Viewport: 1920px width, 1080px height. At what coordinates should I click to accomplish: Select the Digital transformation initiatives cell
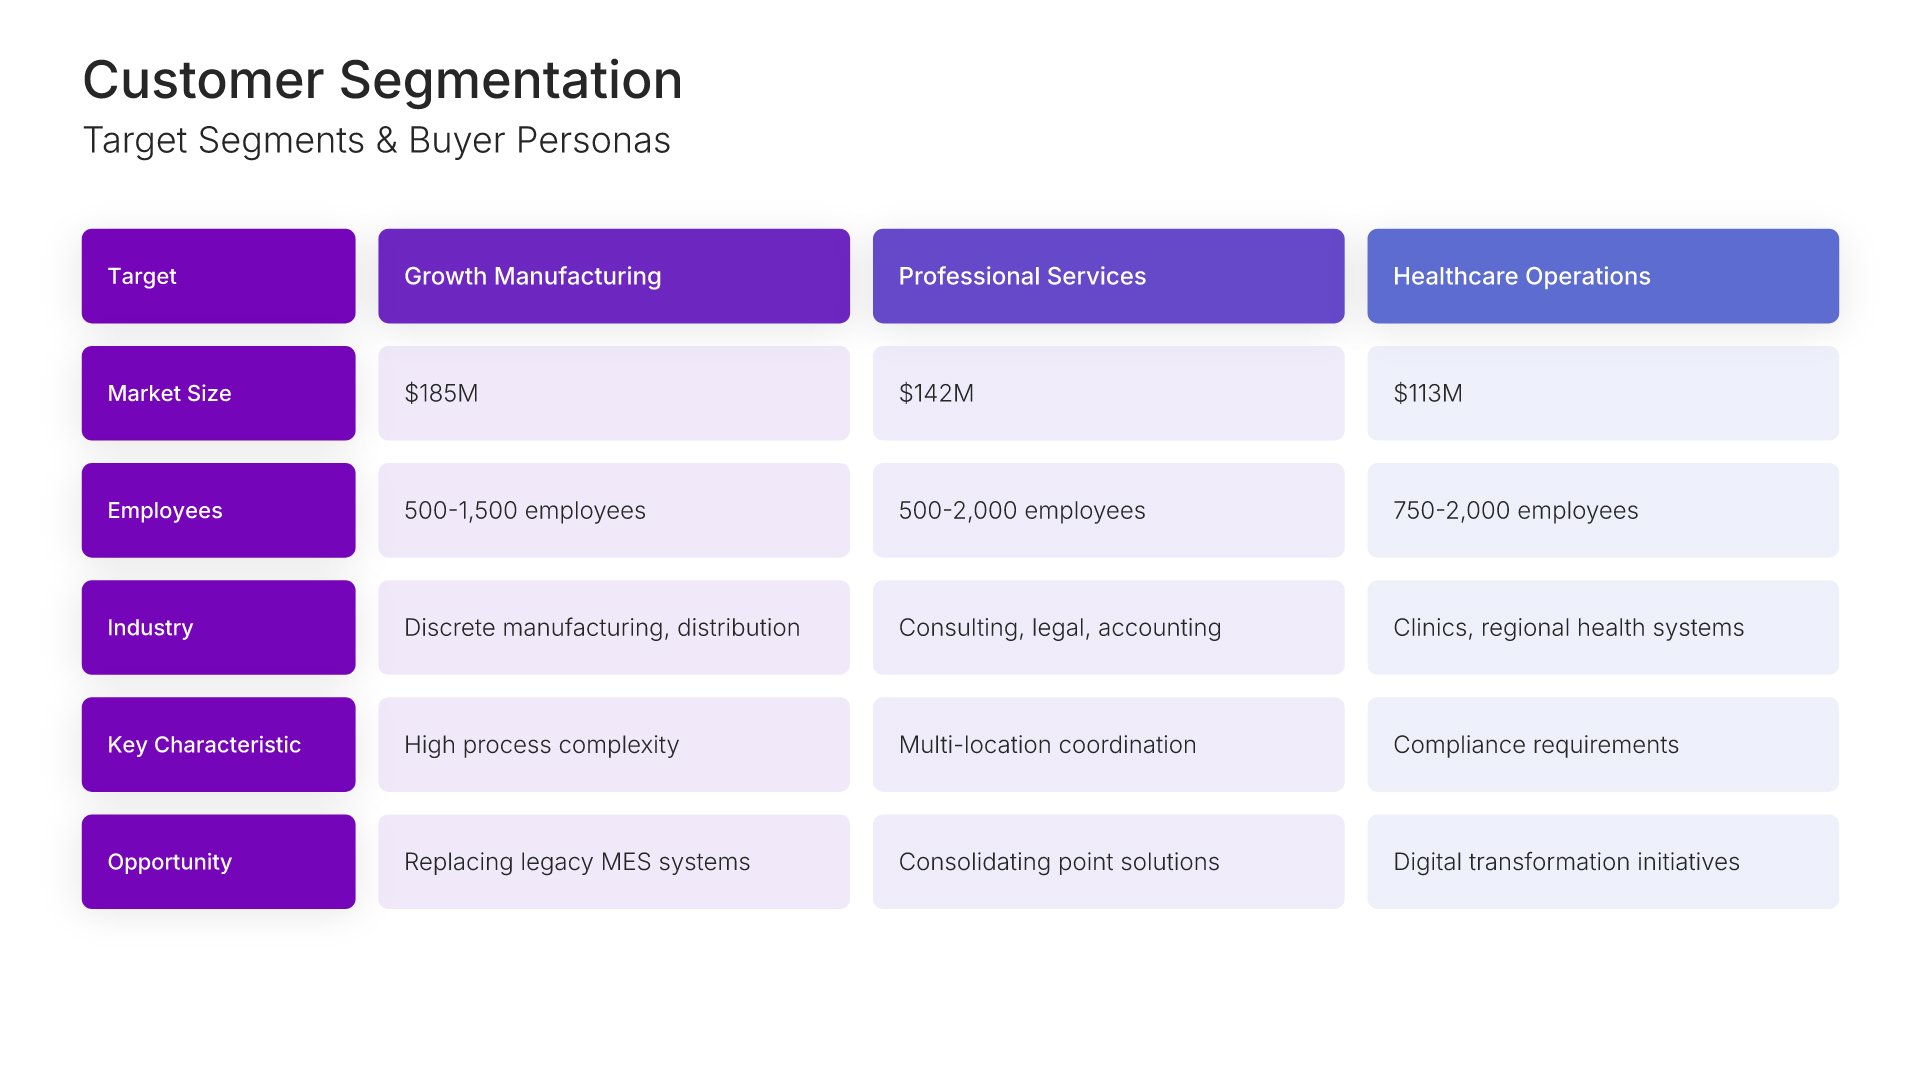point(1602,861)
